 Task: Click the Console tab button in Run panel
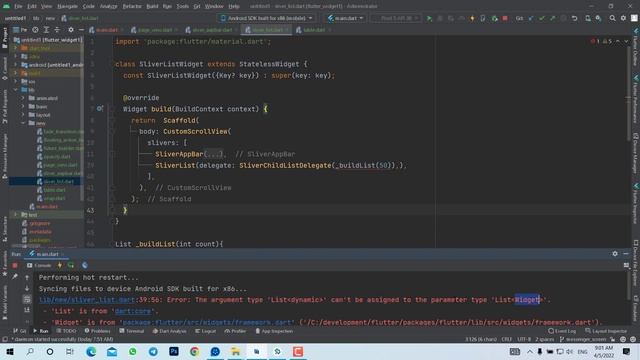pos(39,266)
